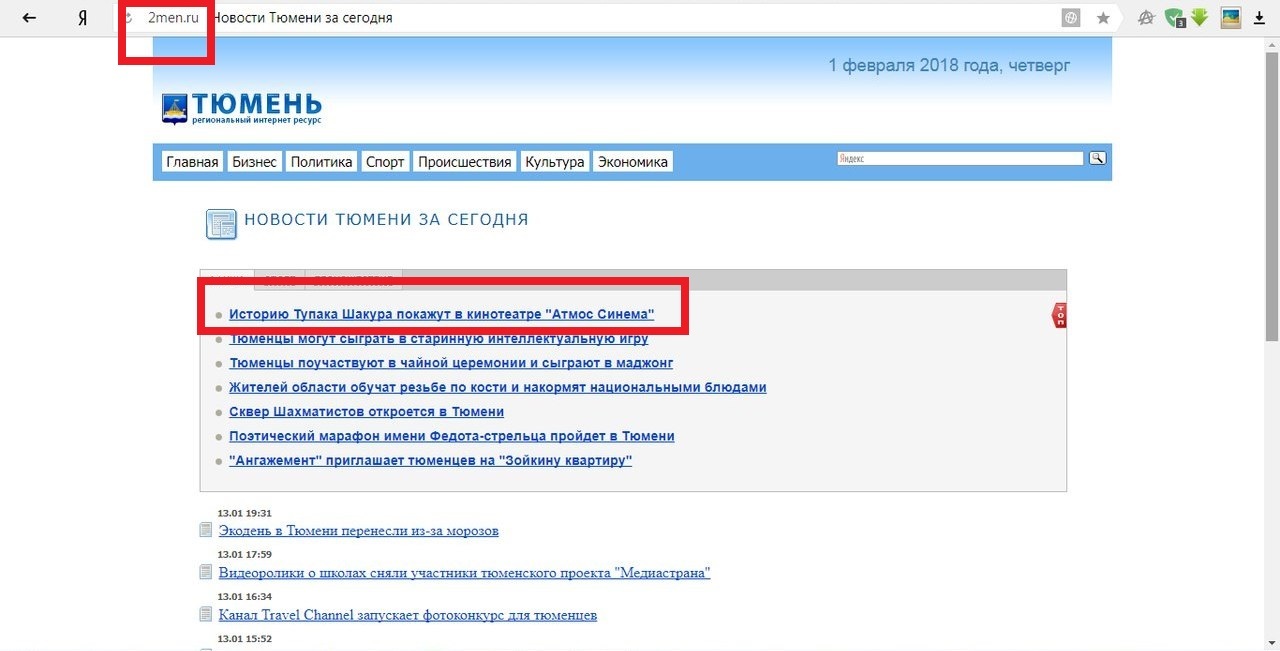Select the Экономика menu item

tap(632, 162)
